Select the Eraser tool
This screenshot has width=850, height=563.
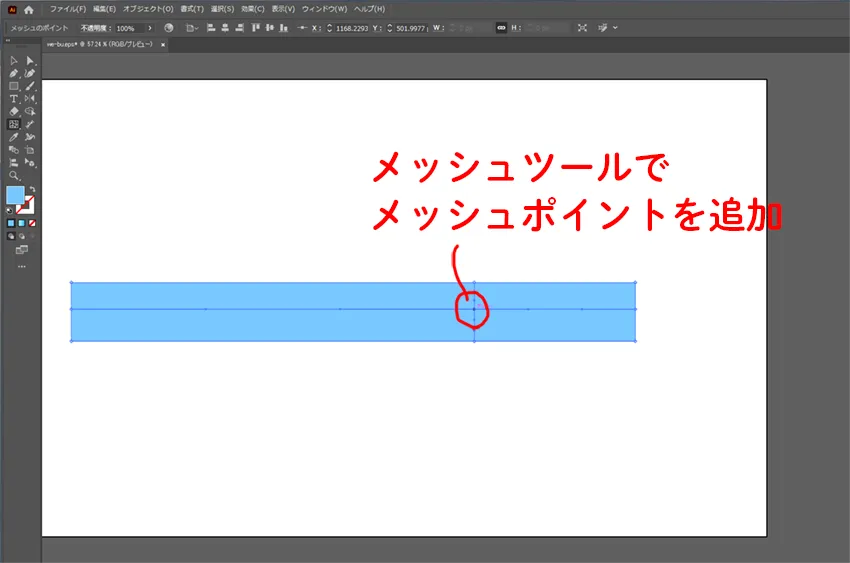14,111
